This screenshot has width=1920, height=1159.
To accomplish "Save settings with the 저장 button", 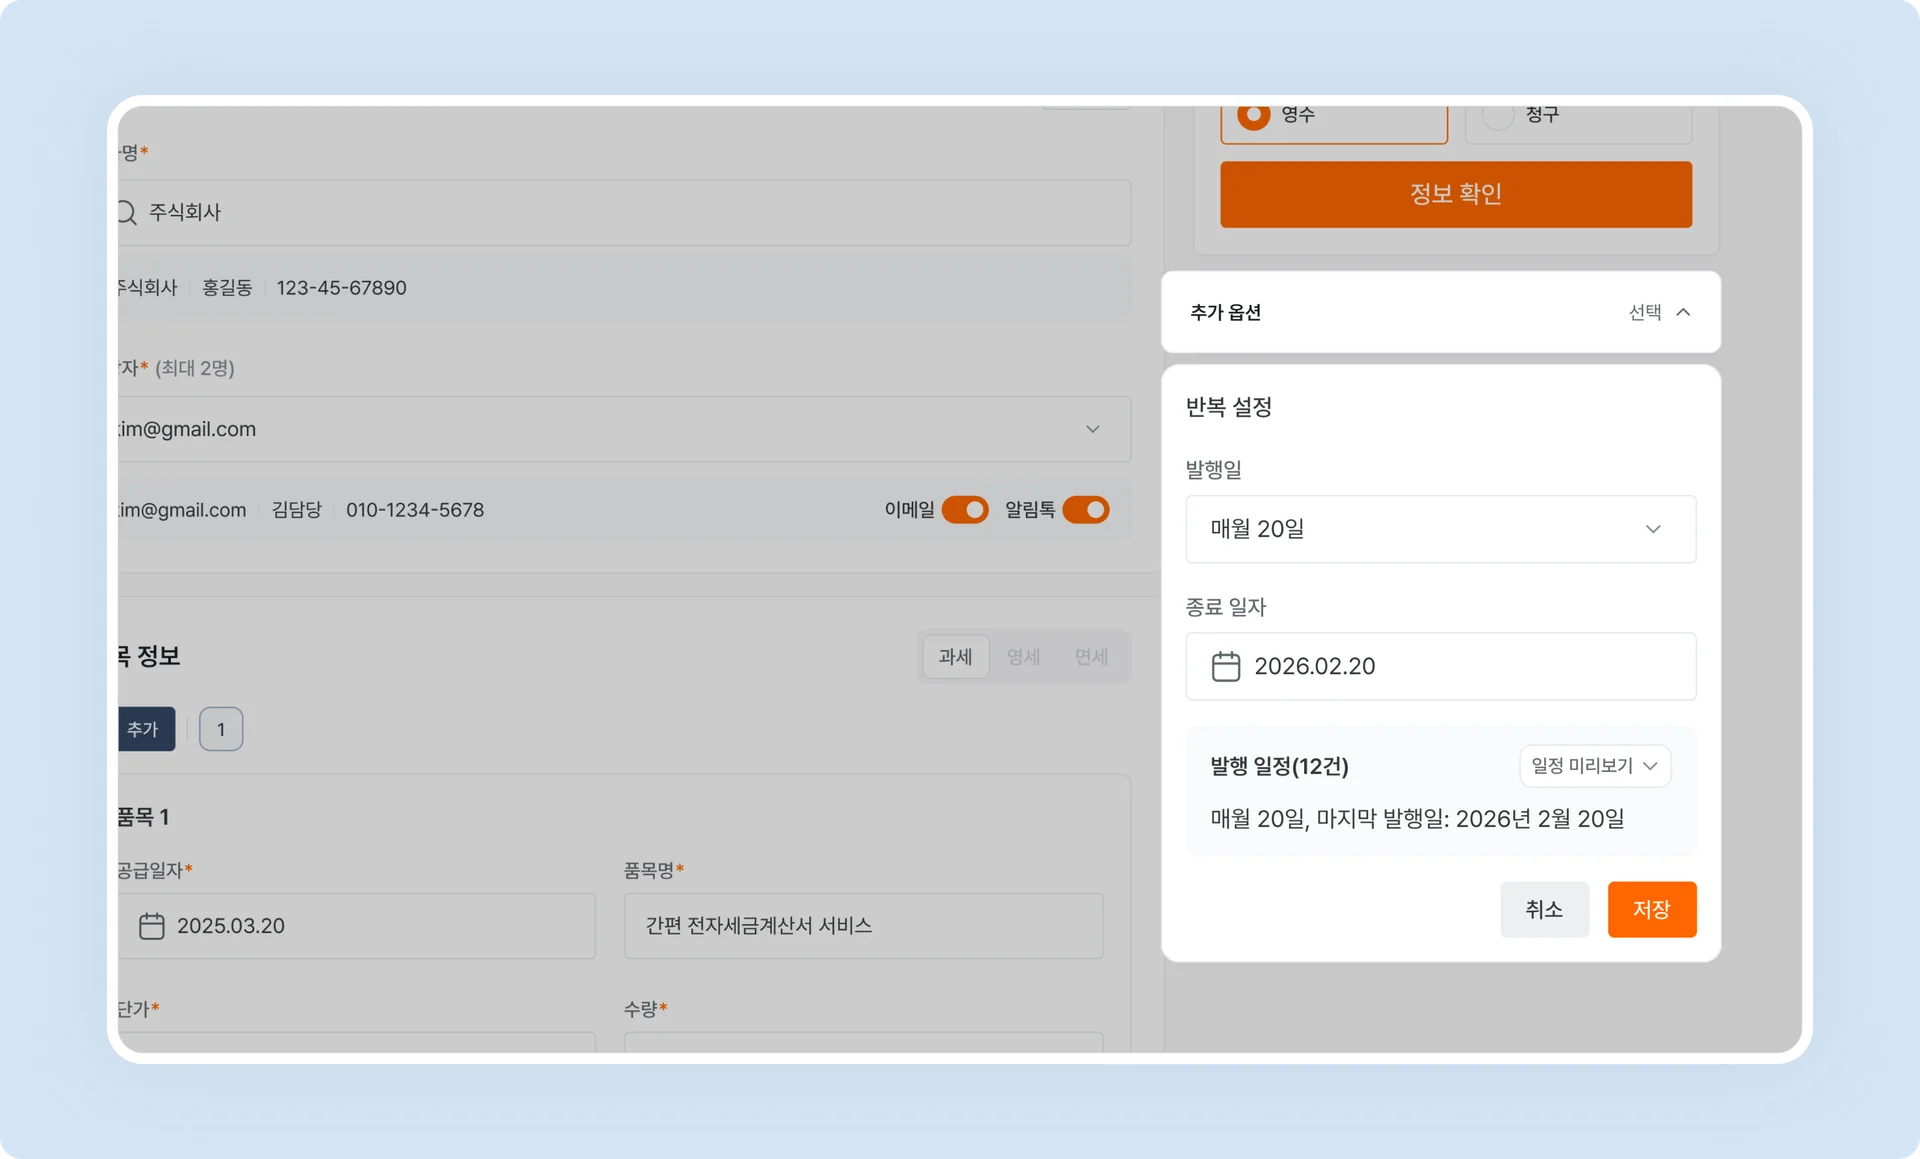I will [x=1651, y=909].
